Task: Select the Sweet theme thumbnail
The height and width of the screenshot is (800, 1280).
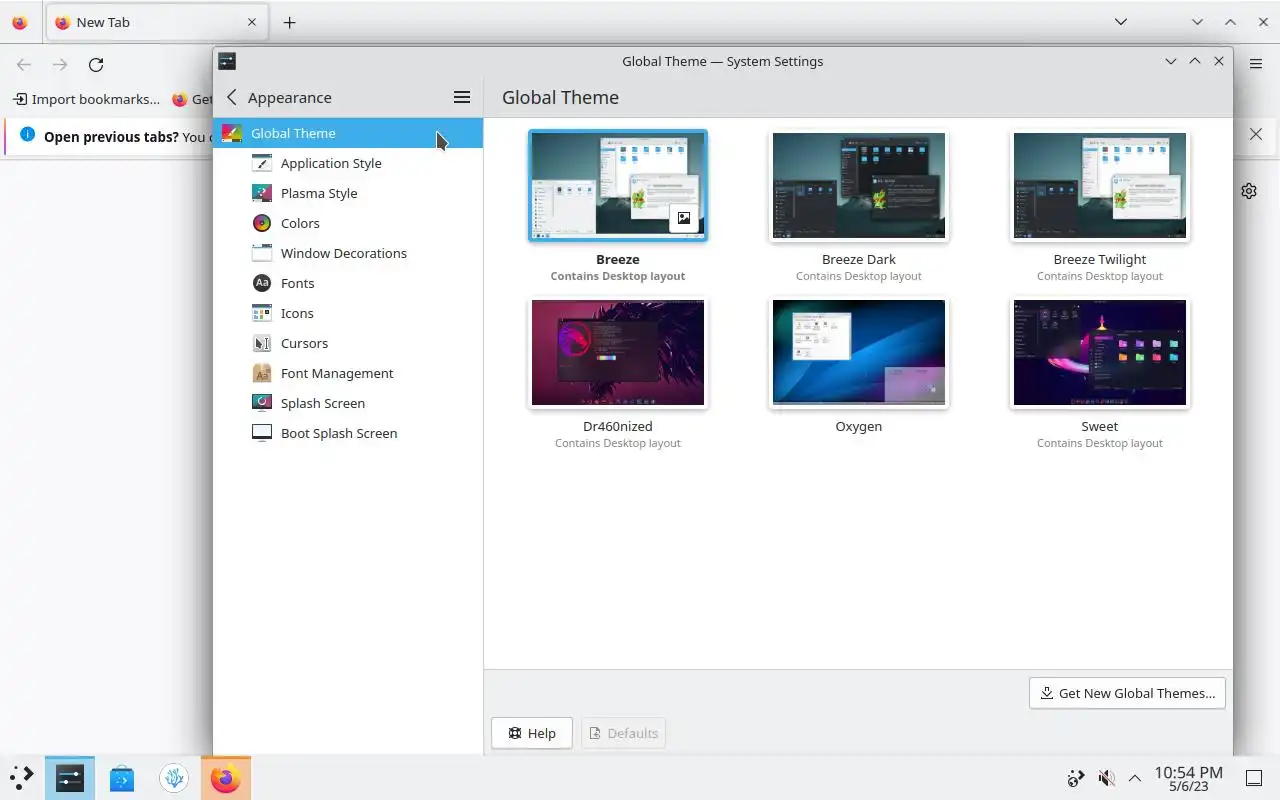Action: 1100,352
